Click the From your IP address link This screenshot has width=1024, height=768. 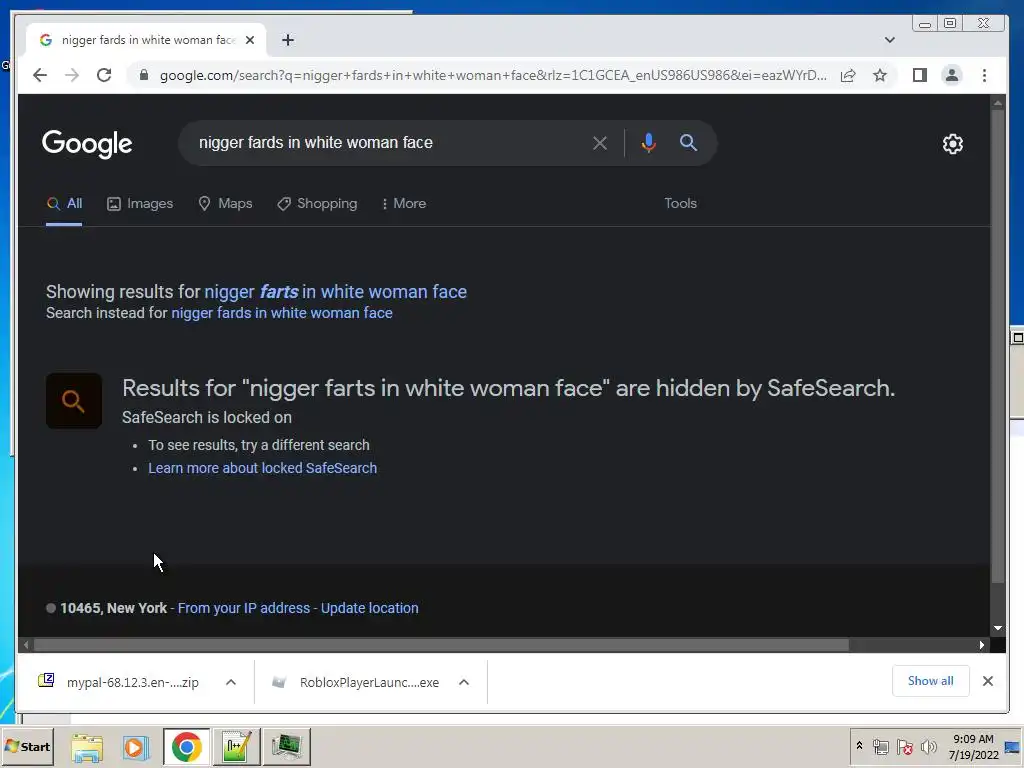point(244,608)
